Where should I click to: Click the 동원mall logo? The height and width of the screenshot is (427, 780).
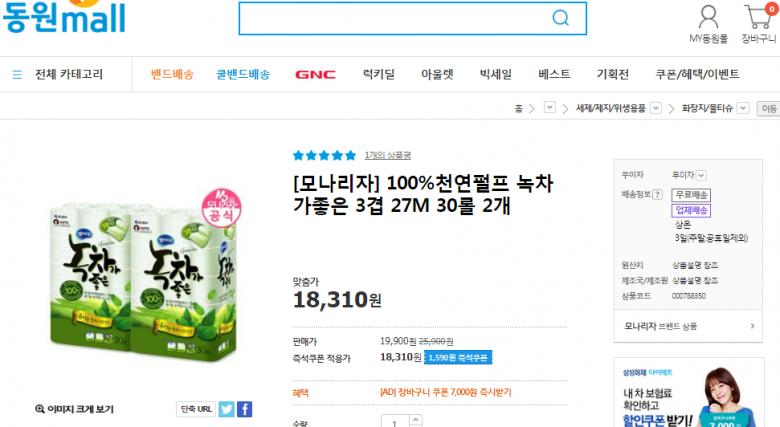tap(63, 18)
